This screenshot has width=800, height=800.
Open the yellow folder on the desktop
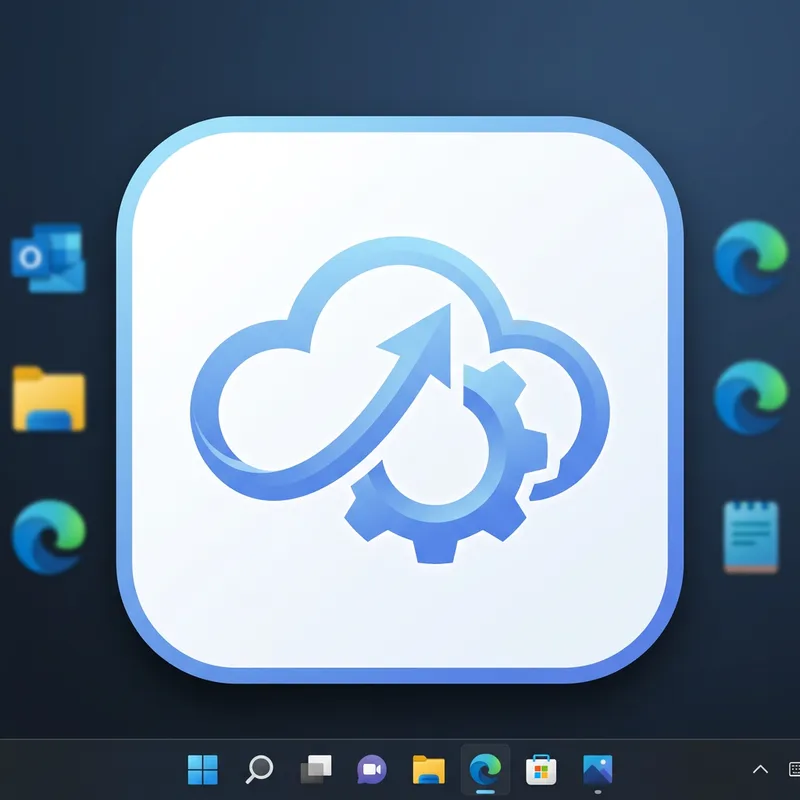point(48,398)
